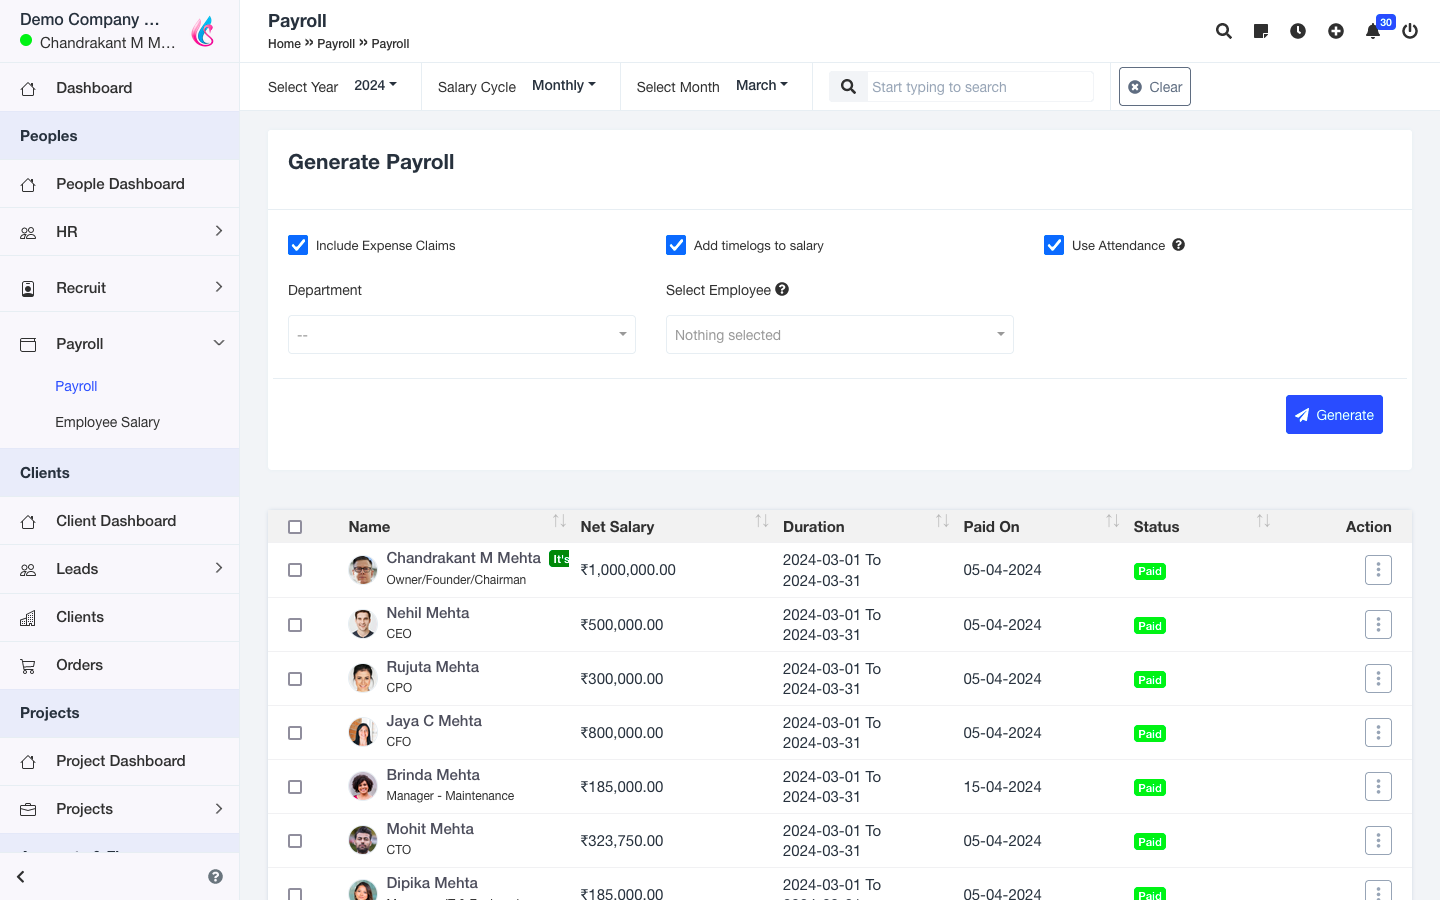The image size is (1440, 900).
Task: Expand the HR sidebar menu
Action: click(120, 232)
